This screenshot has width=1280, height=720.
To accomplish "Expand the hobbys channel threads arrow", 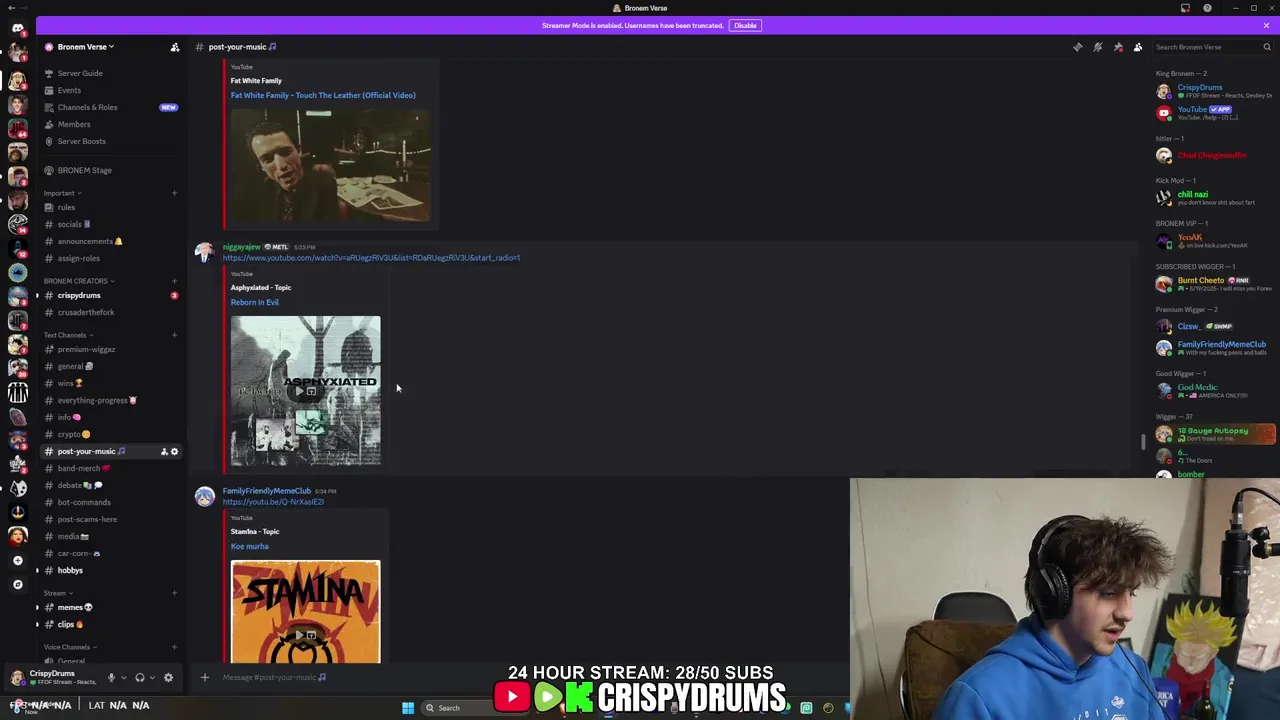I will [x=37, y=570].
